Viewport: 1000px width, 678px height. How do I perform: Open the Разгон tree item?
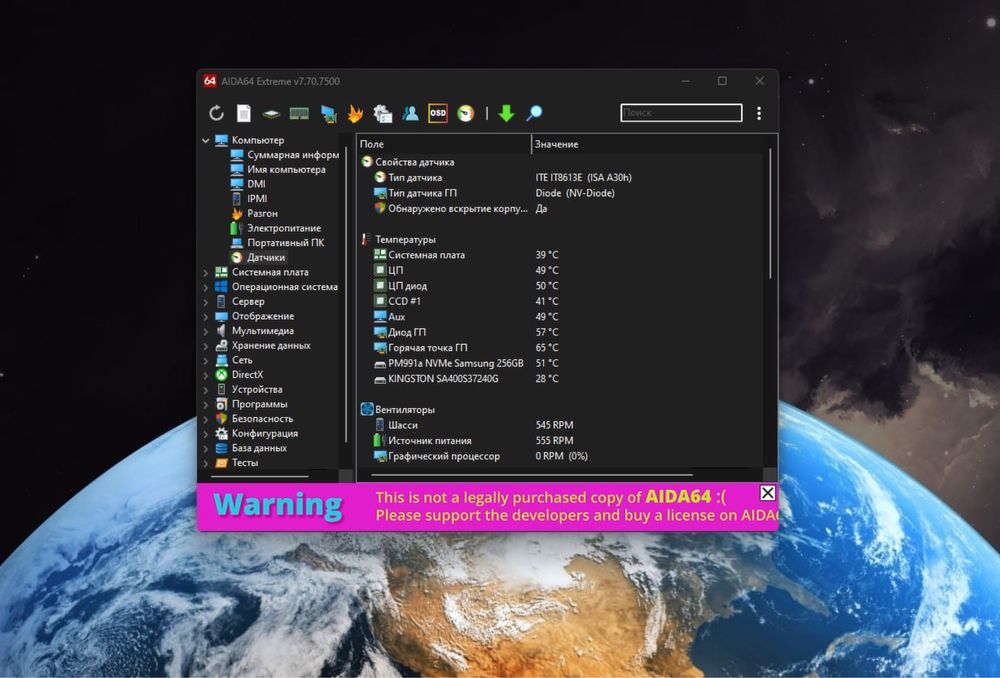254,213
